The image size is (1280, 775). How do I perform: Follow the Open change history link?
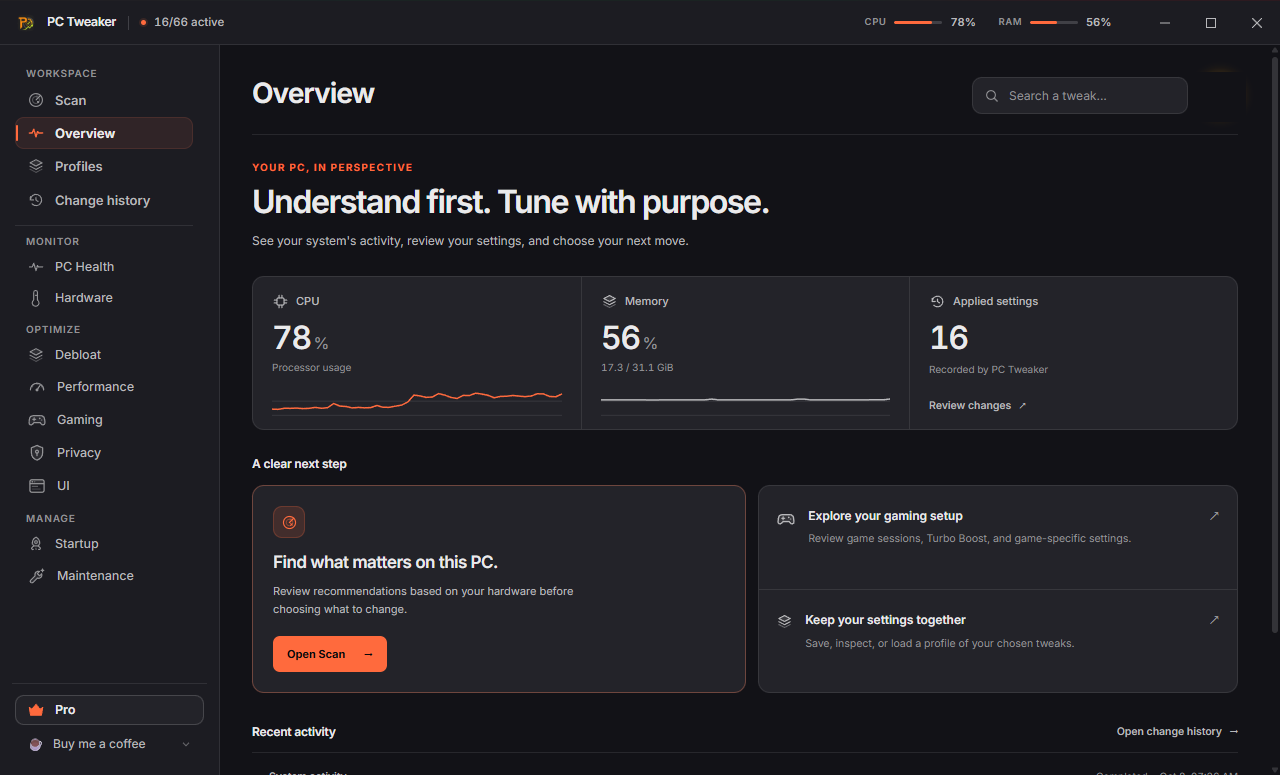(x=1178, y=731)
